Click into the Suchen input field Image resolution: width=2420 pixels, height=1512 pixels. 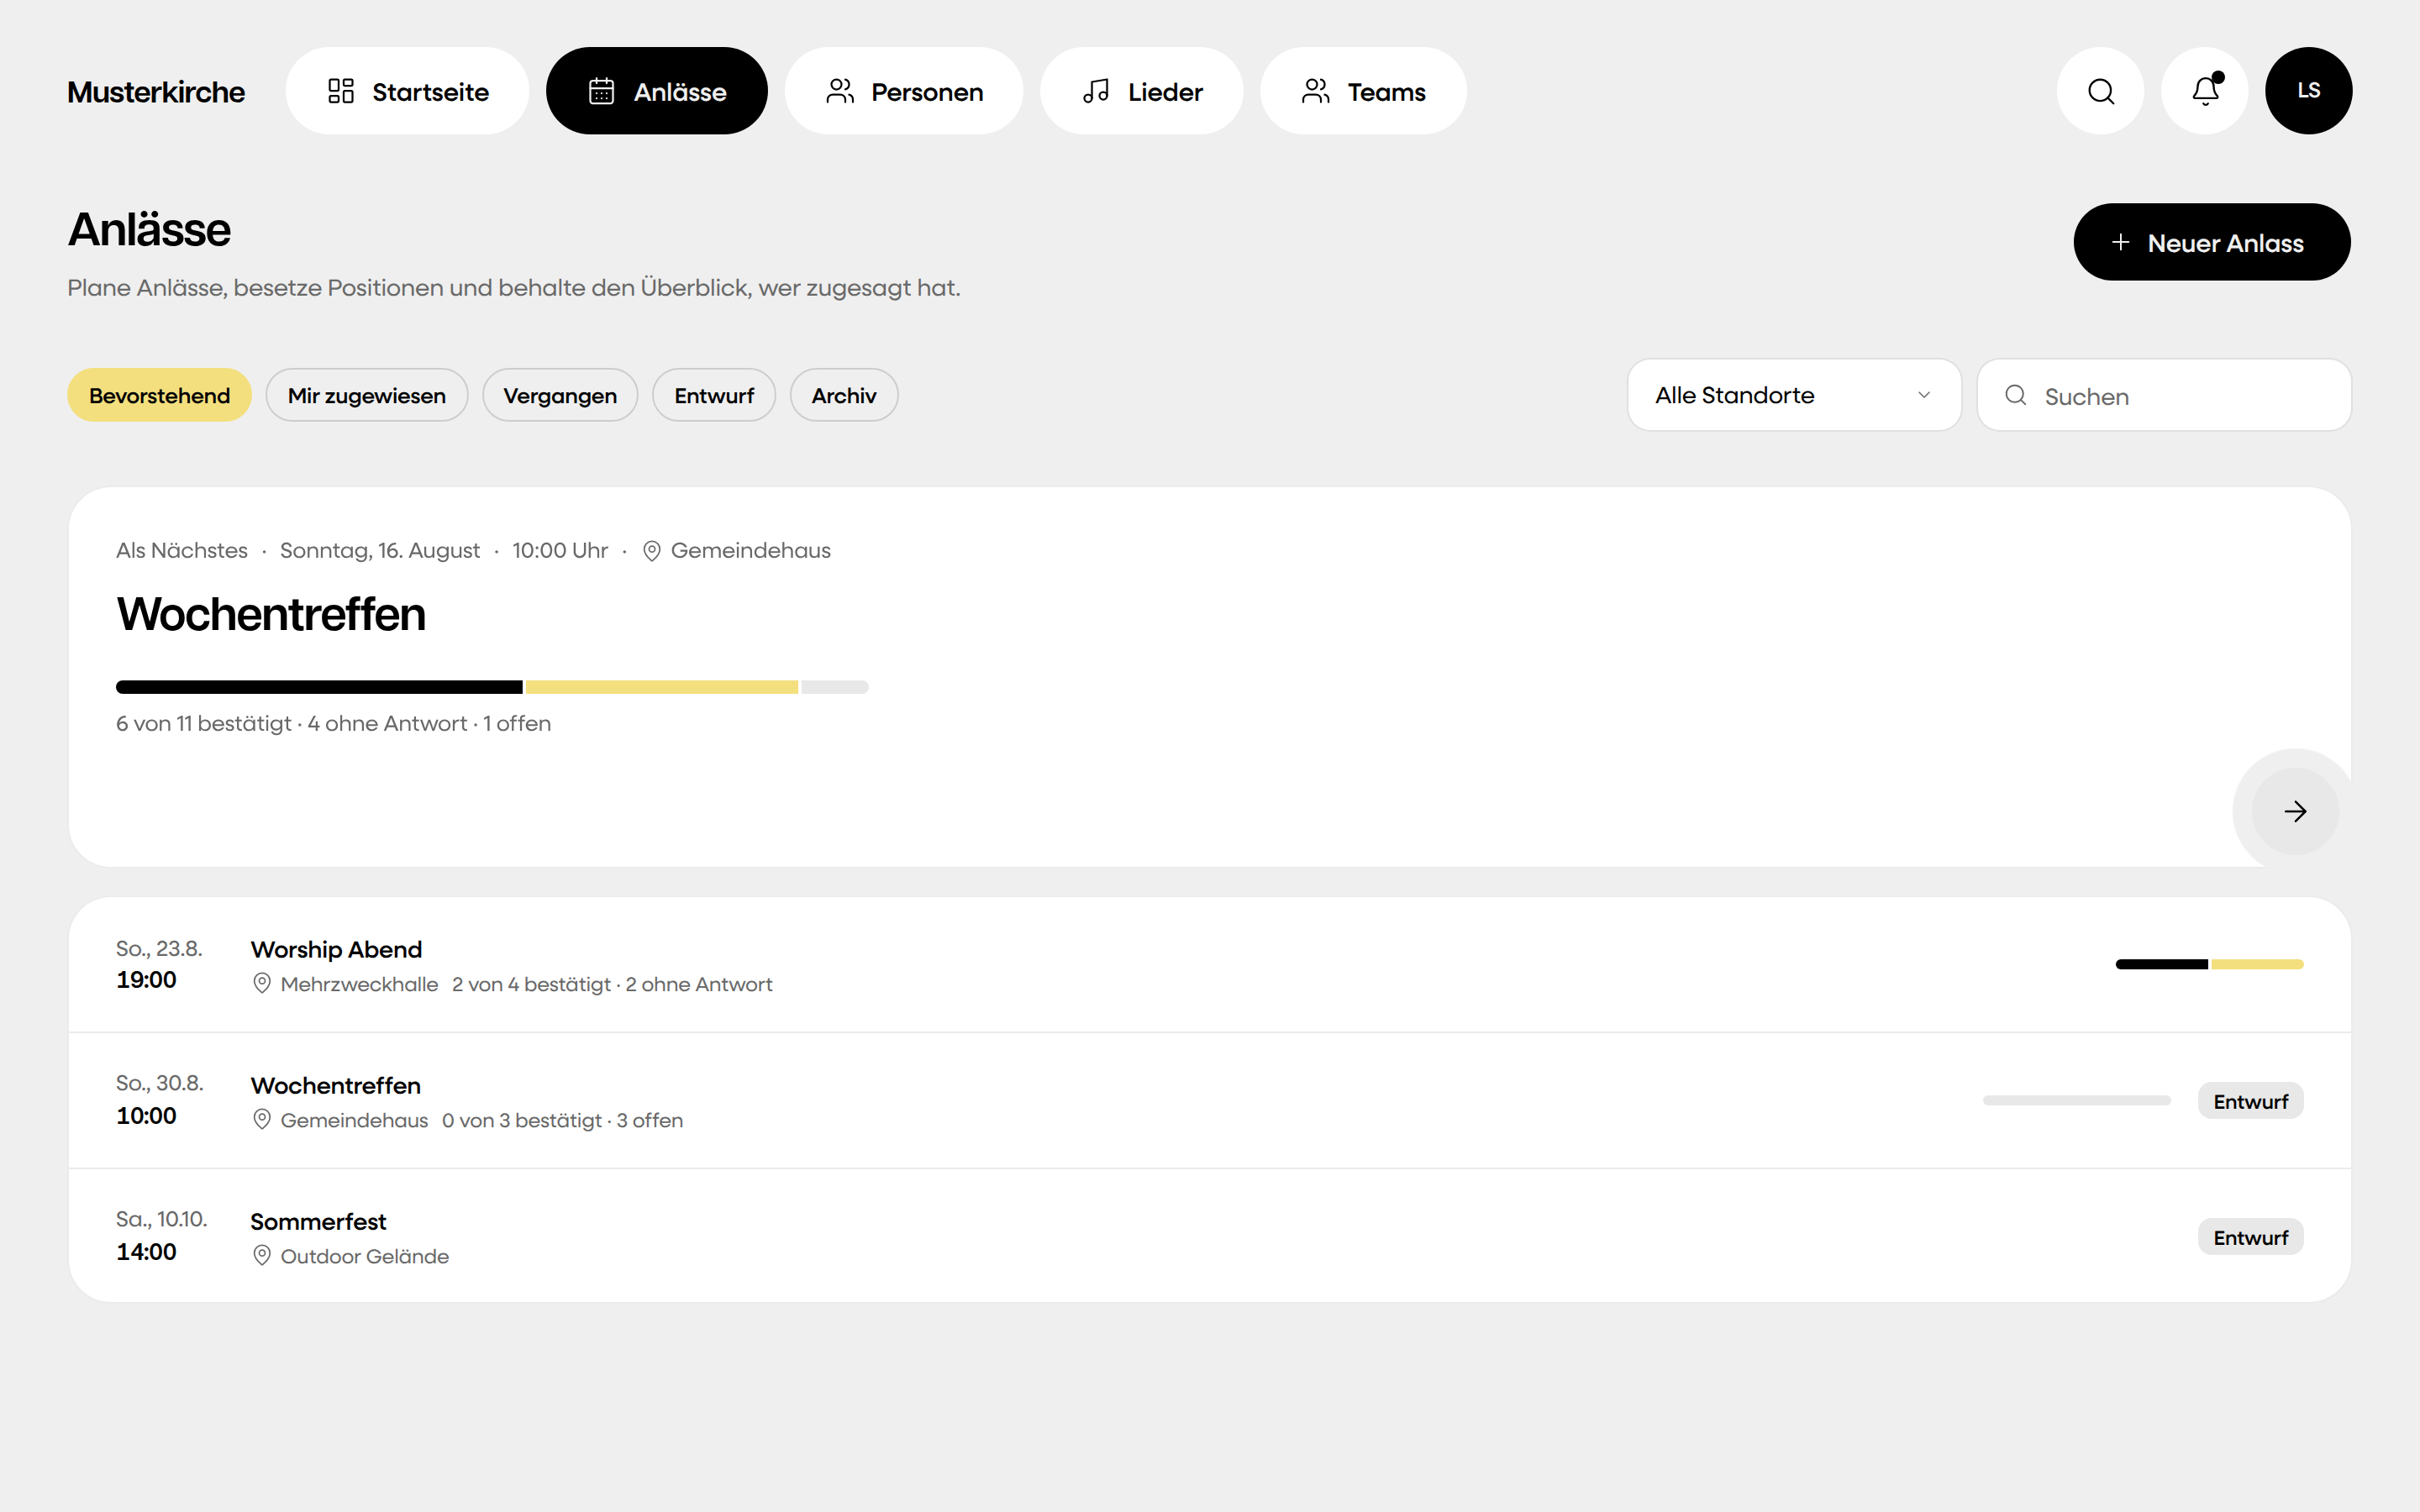[x=2164, y=395]
